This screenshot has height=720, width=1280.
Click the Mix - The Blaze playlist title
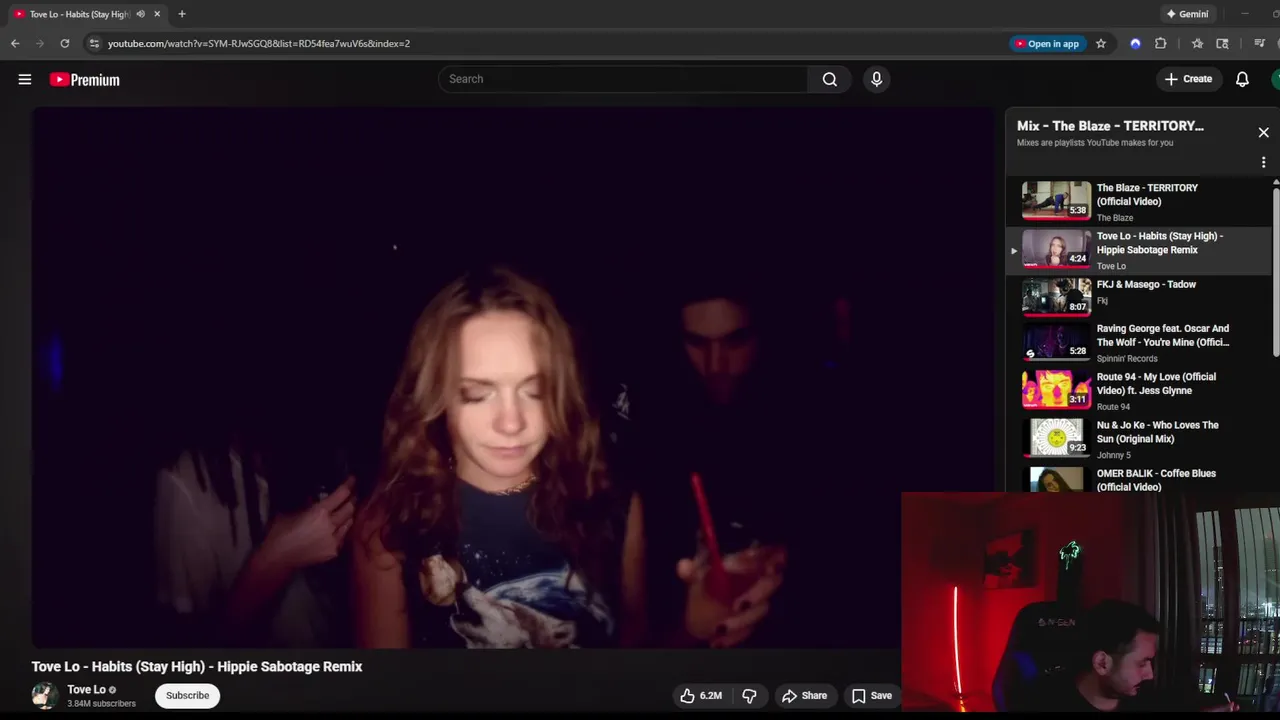coord(1110,126)
